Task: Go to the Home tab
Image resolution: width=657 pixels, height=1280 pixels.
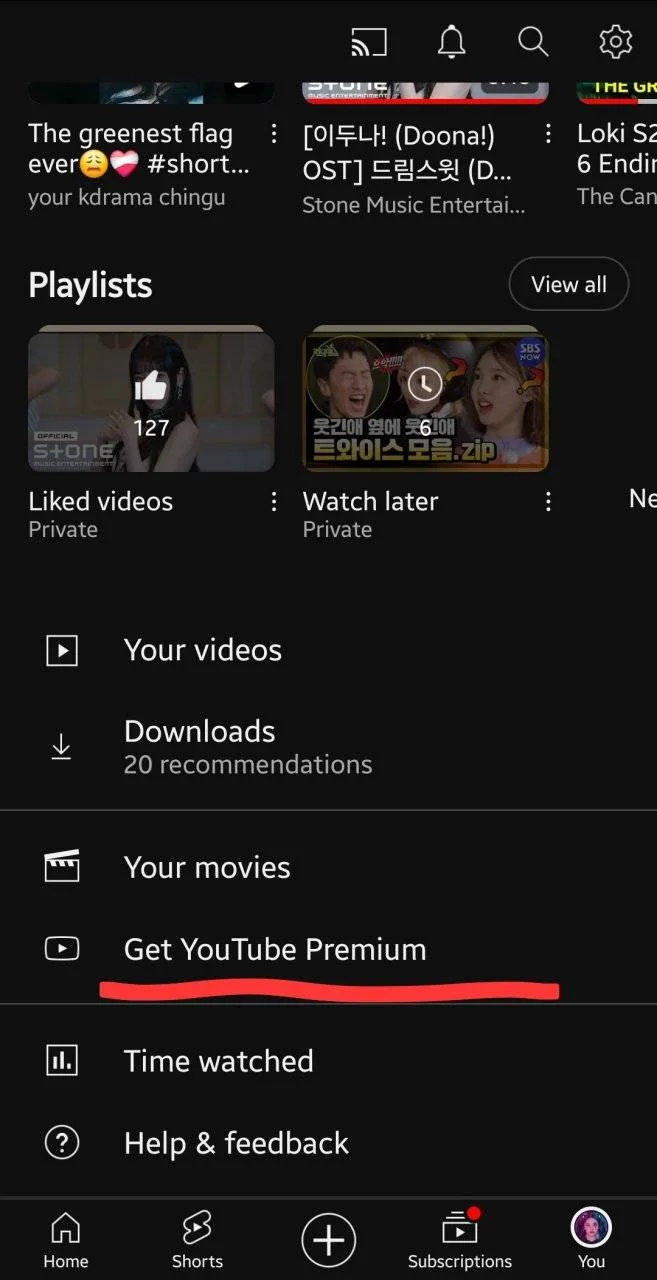Action: (x=66, y=1241)
